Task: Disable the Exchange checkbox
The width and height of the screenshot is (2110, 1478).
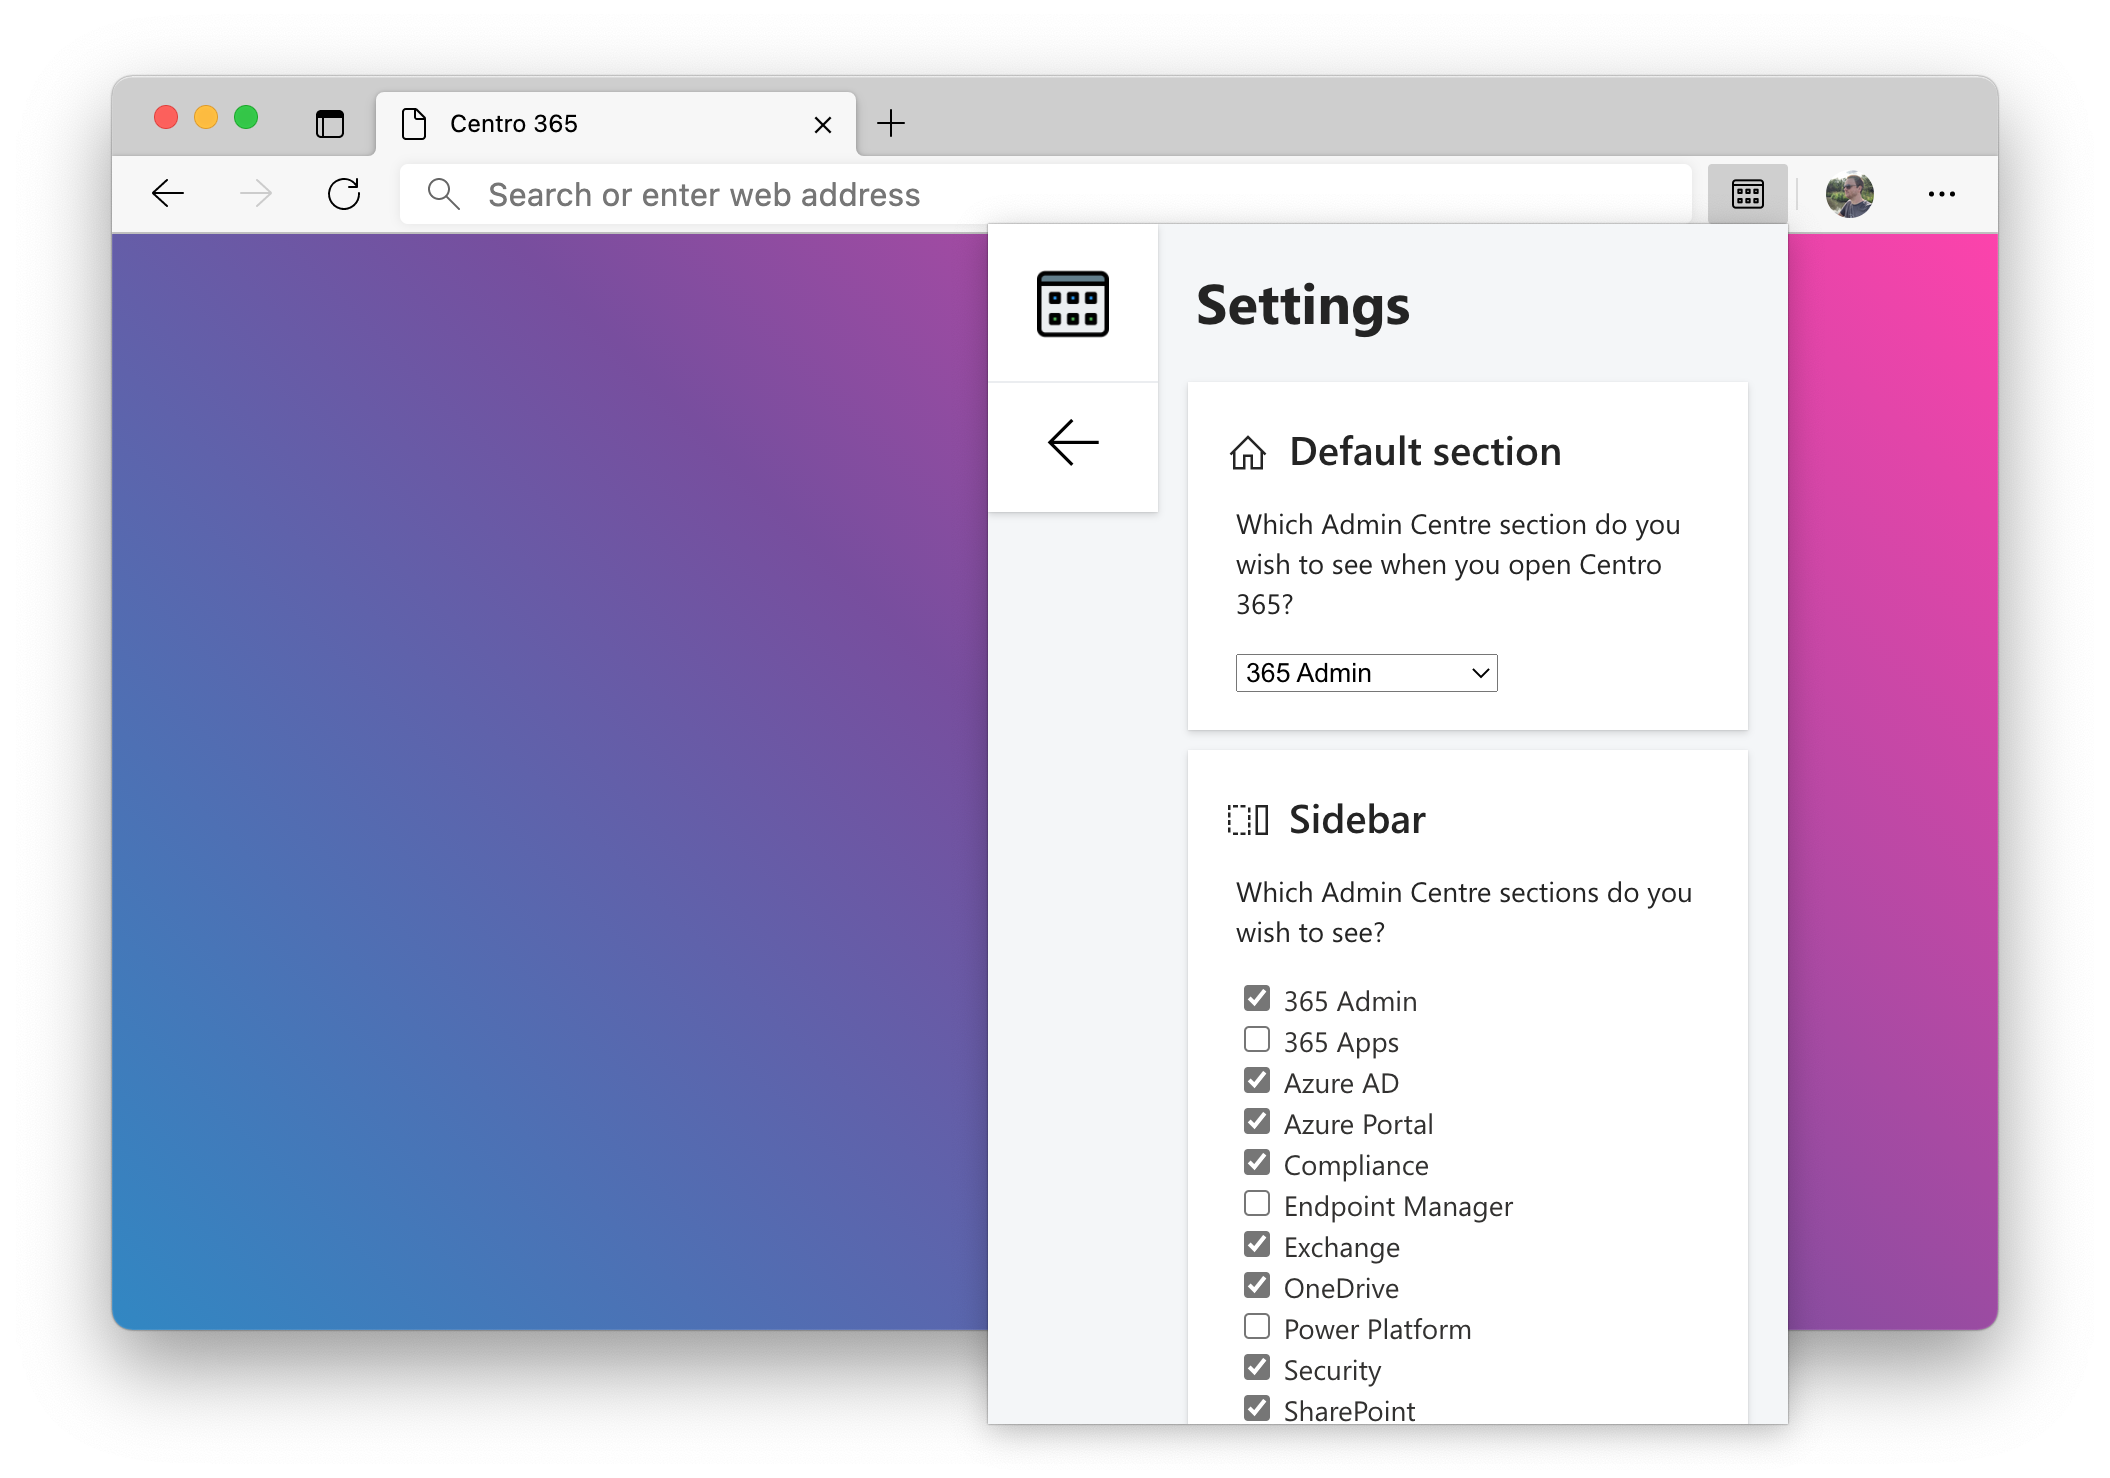Action: click(x=1257, y=1245)
